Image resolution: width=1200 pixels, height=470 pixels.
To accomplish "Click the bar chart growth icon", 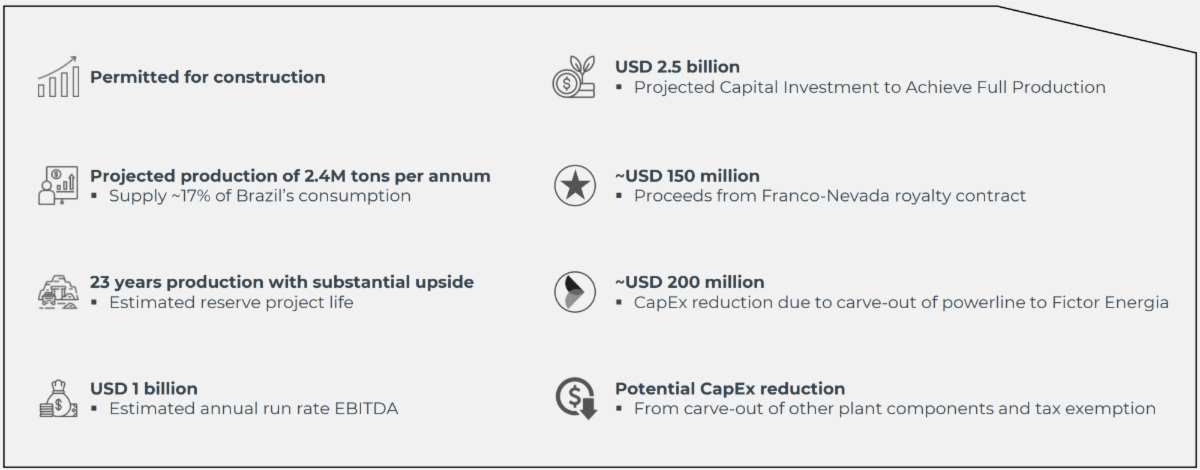I will pyautogui.click(x=58, y=78).
